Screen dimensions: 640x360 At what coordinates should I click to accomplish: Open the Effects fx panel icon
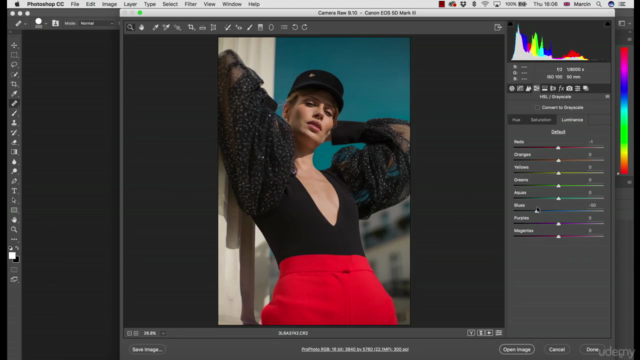[x=561, y=88]
